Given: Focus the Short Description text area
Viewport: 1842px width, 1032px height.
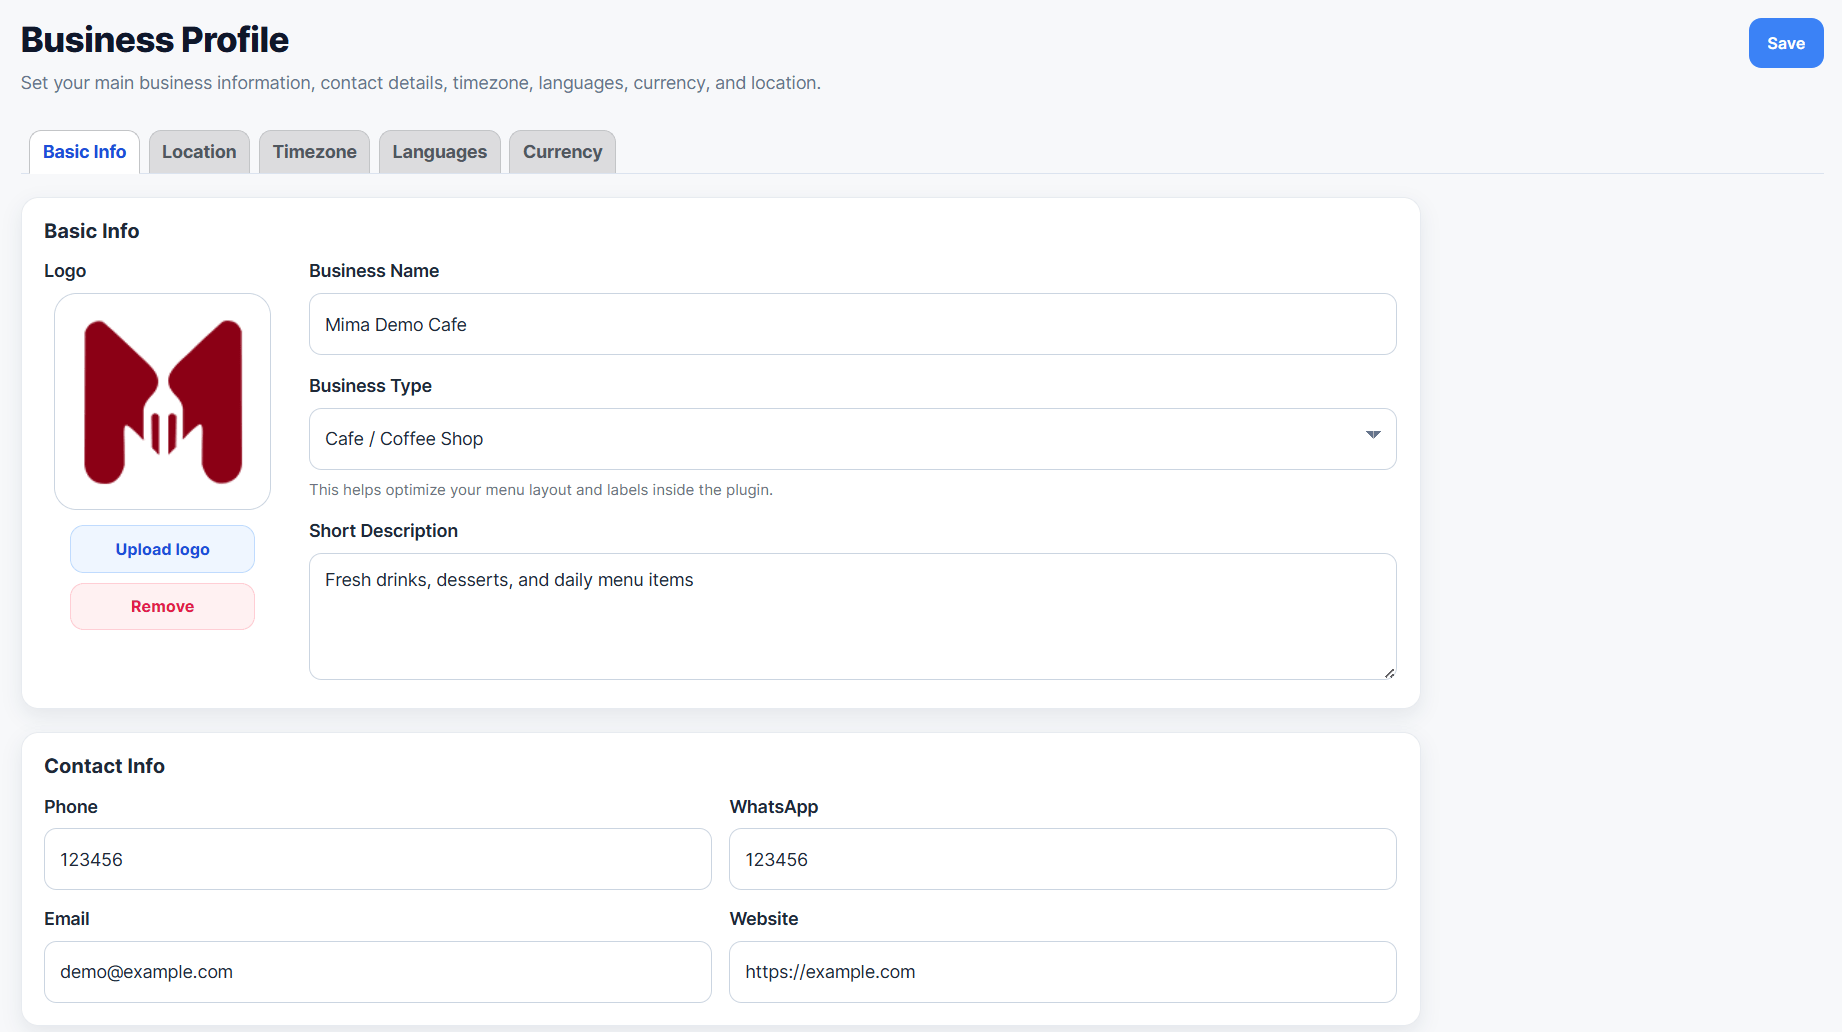Looking at the screenshot, I should tap(852, 616).
